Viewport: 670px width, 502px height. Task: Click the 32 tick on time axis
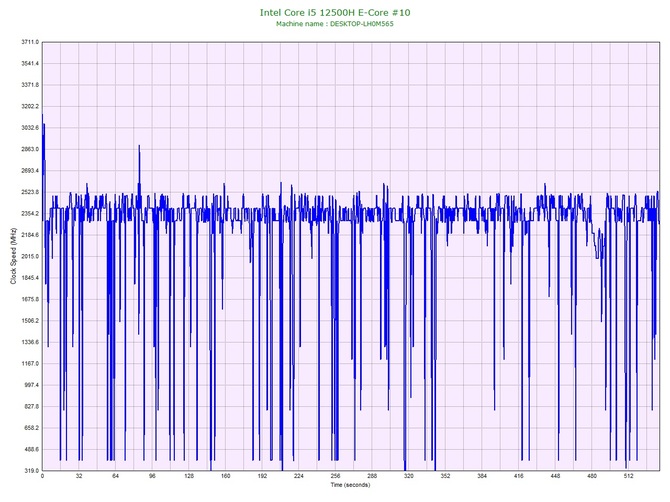(79, 476)
